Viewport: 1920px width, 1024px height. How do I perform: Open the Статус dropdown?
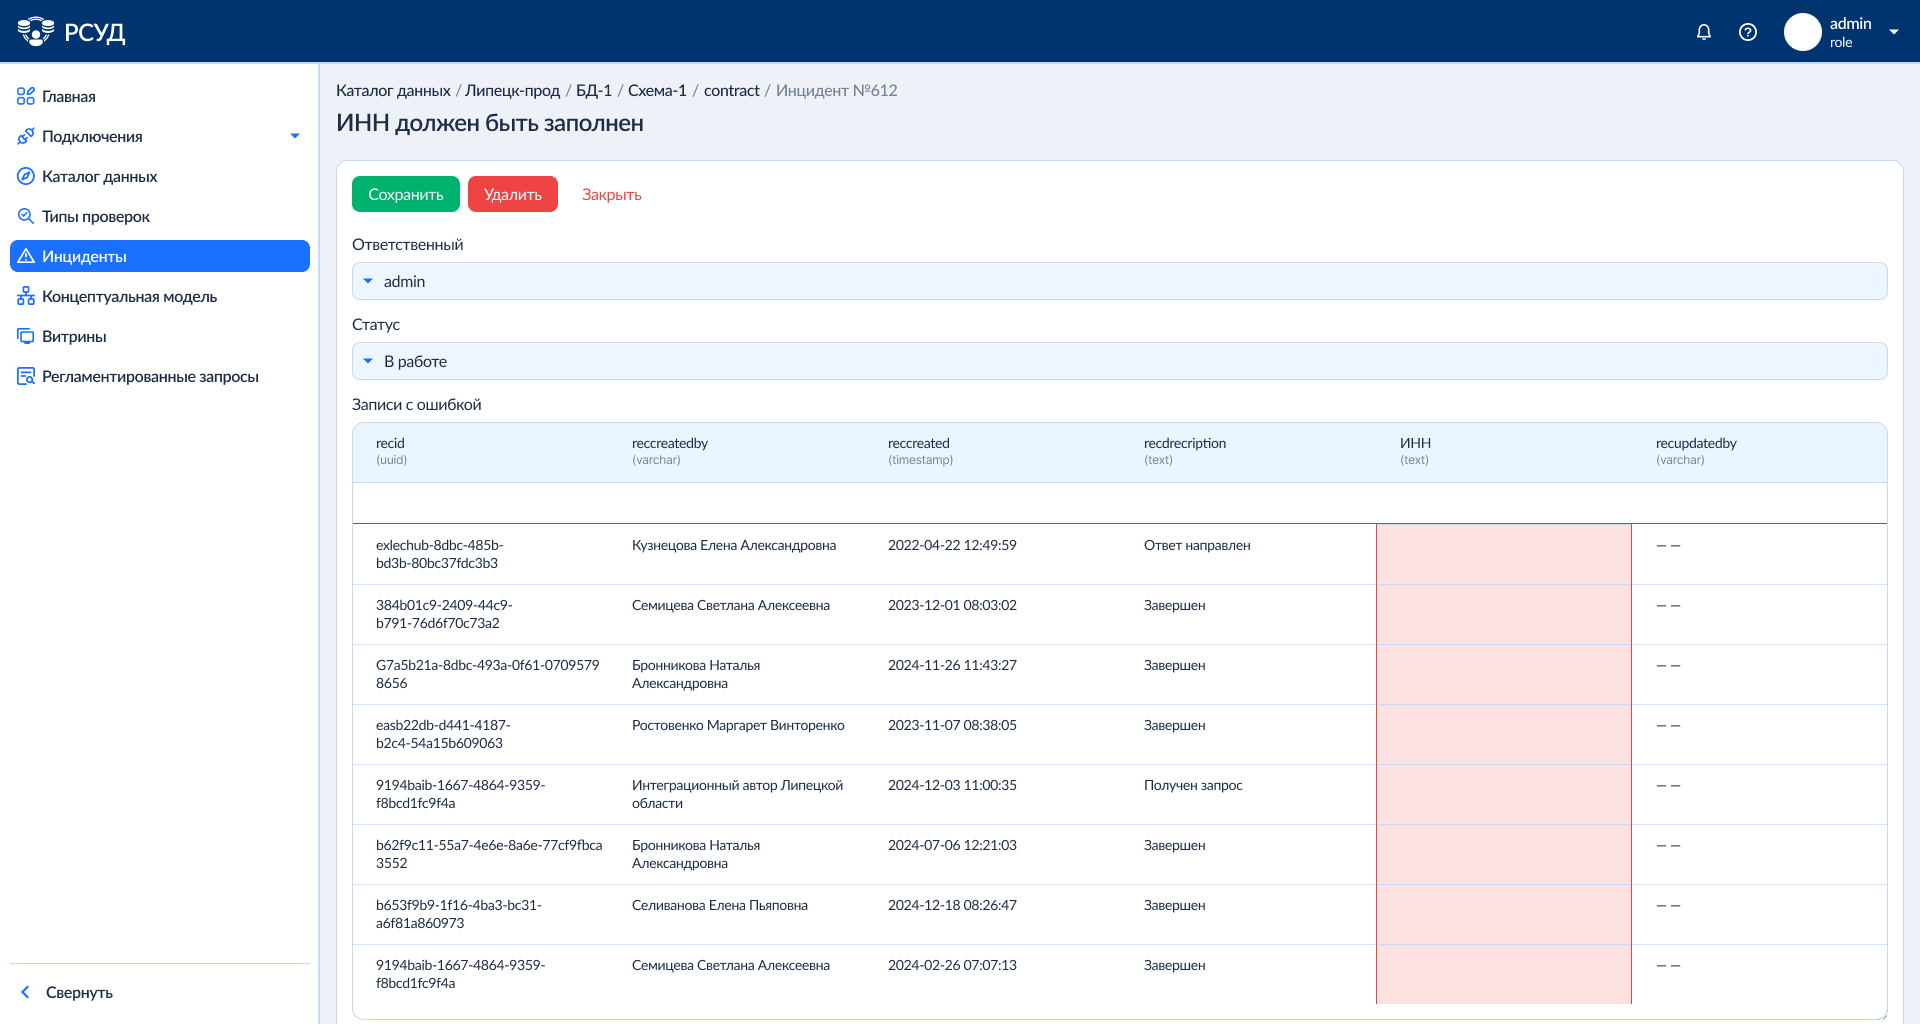1119,362
